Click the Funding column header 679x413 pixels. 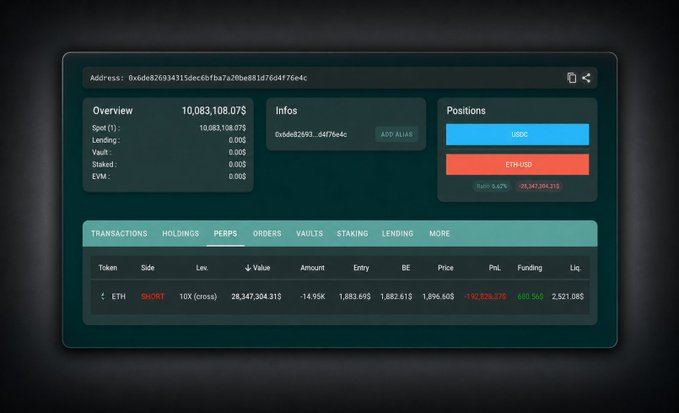(x=530, y=268)
